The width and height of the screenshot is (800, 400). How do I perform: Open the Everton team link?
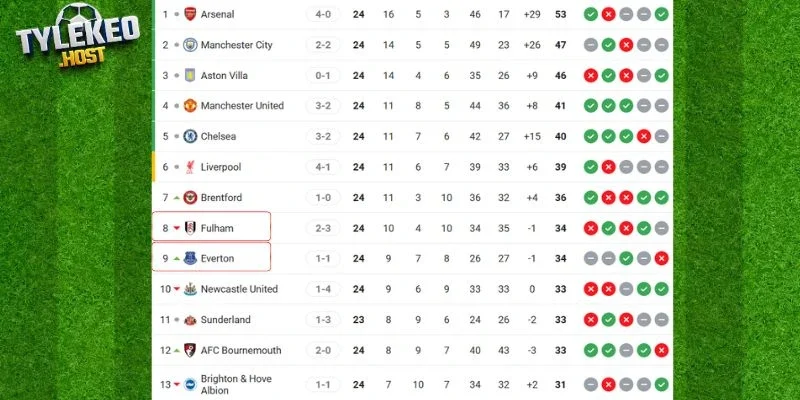pos(218,259)
